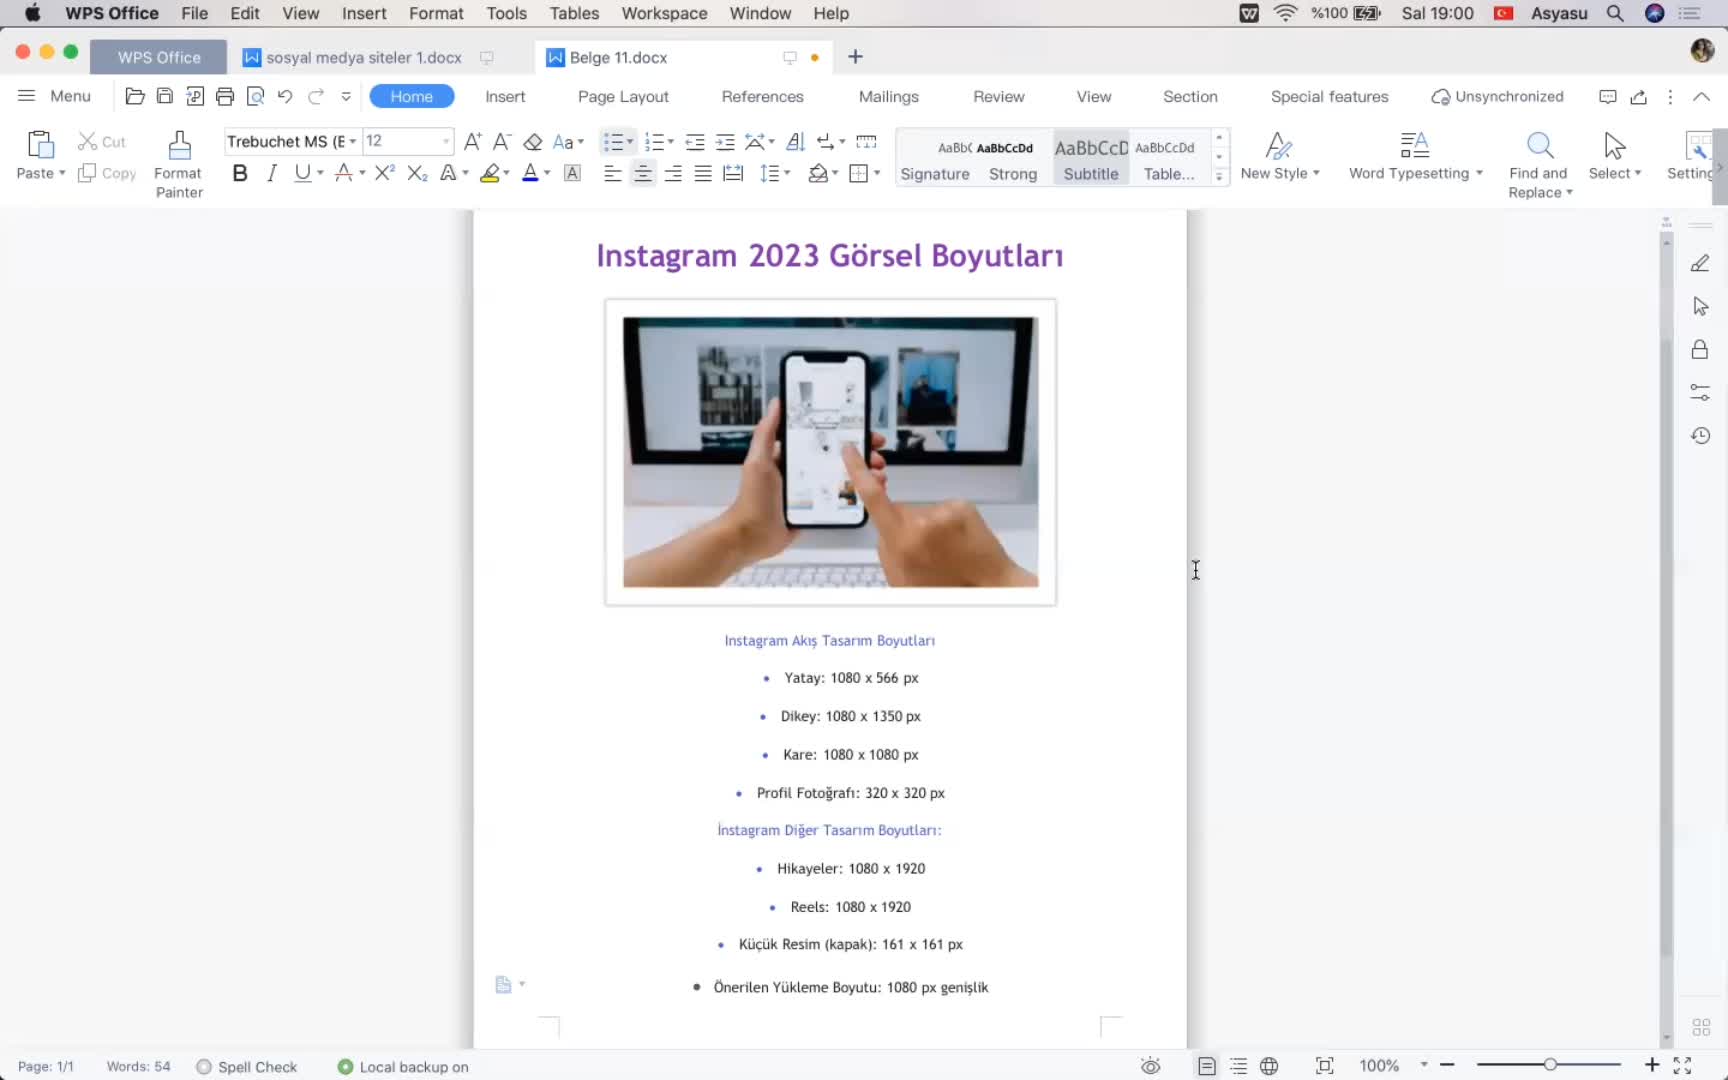Click the text highlight color
This screenshot has width=1728, height=1080.
pos(489,173)
